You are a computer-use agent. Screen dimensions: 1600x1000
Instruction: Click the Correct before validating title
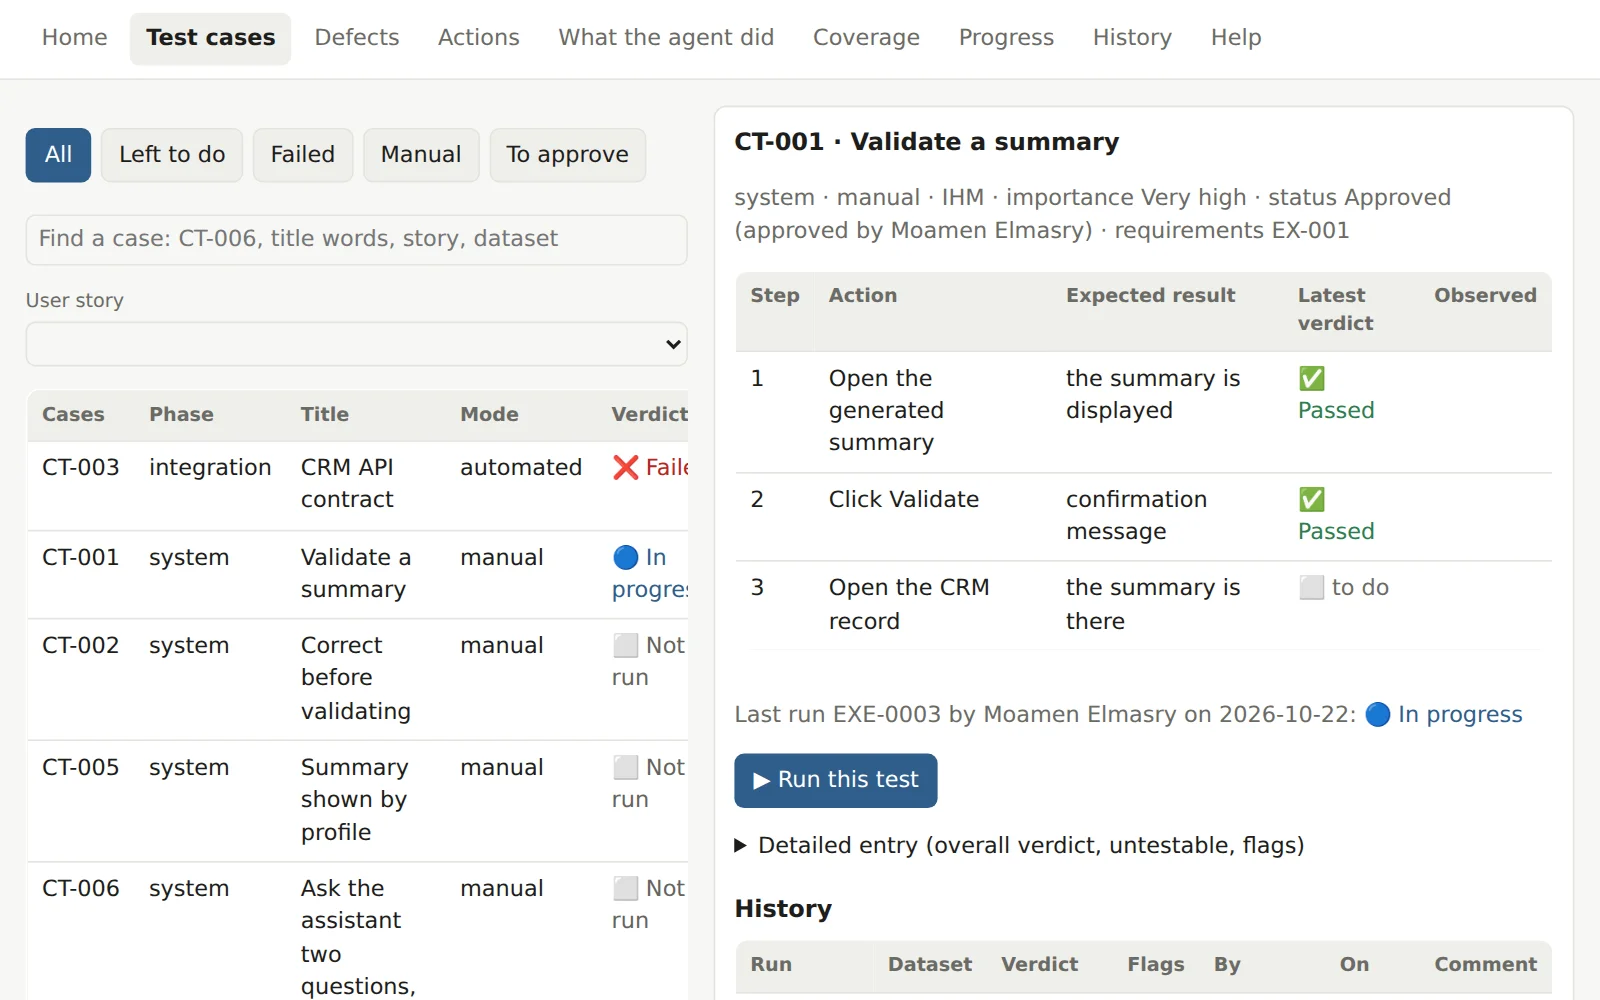pos(356,678)
